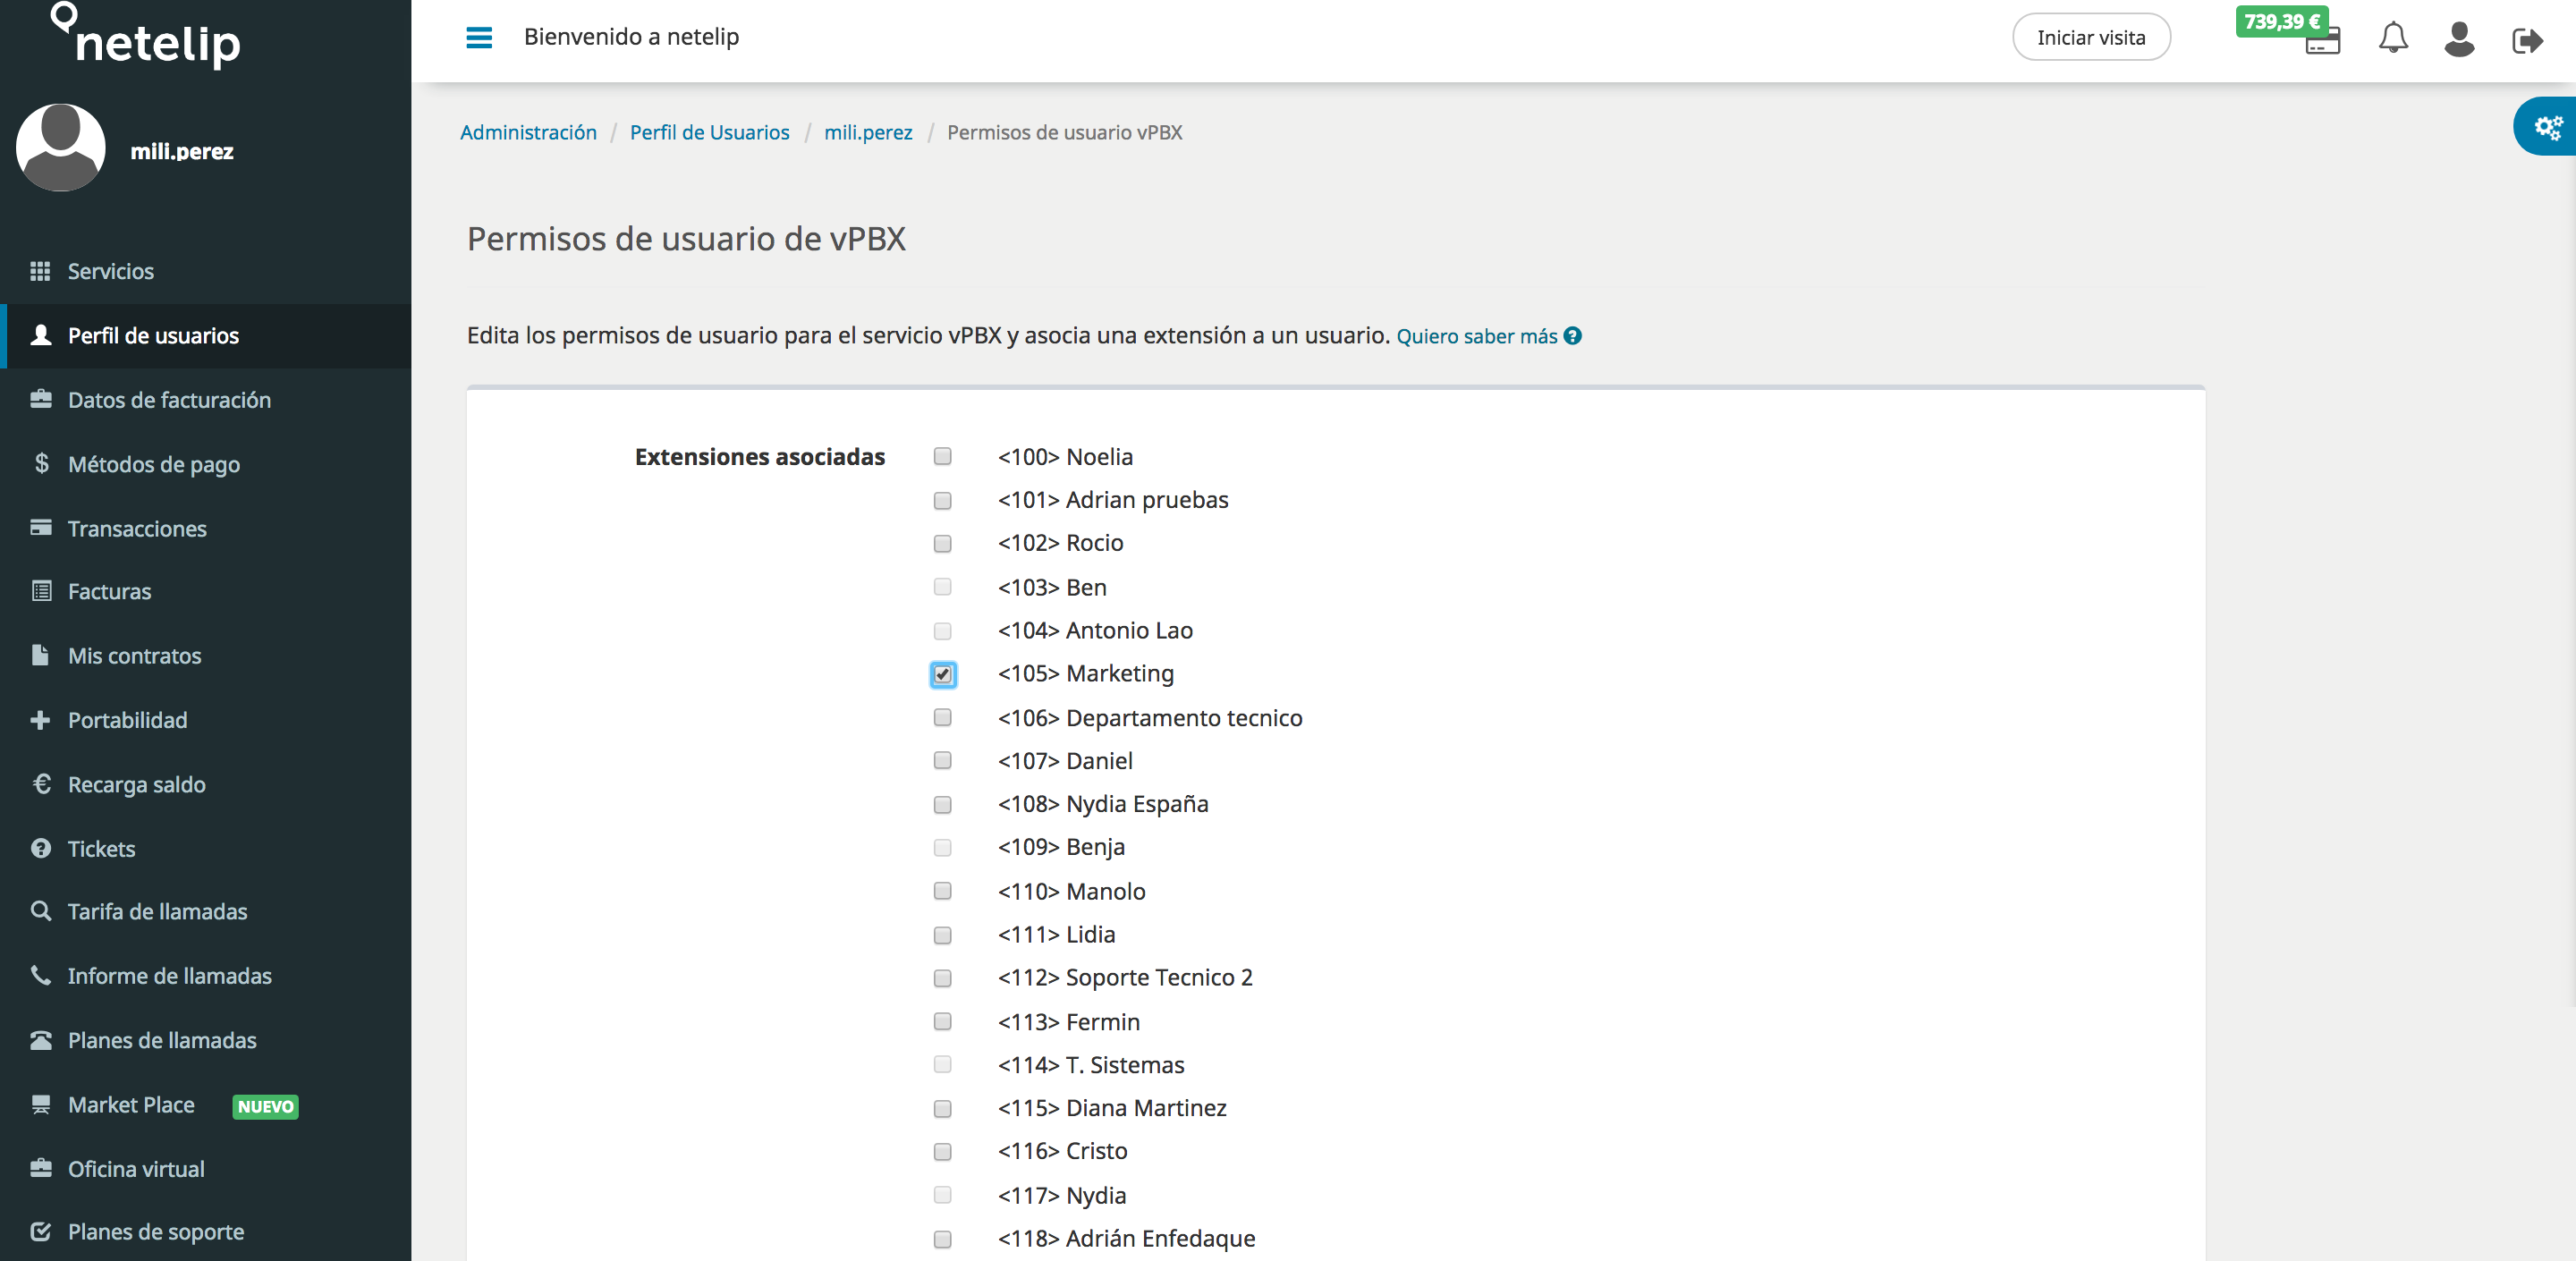Check the <100> Noelia extension

[942, 456]
